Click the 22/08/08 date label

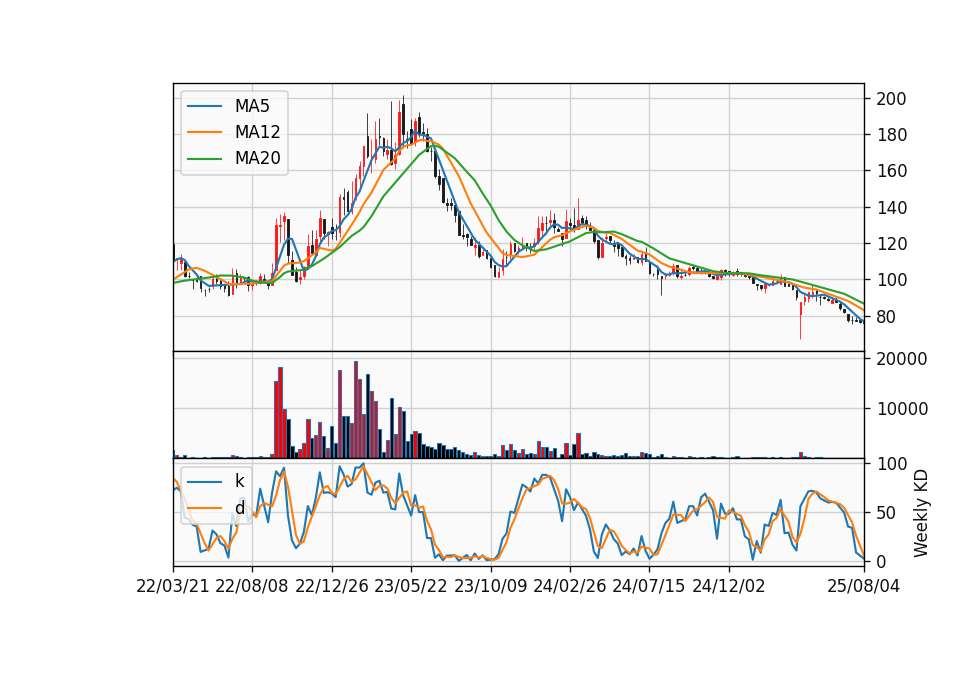pyautogui.click(x=252, y=586)
